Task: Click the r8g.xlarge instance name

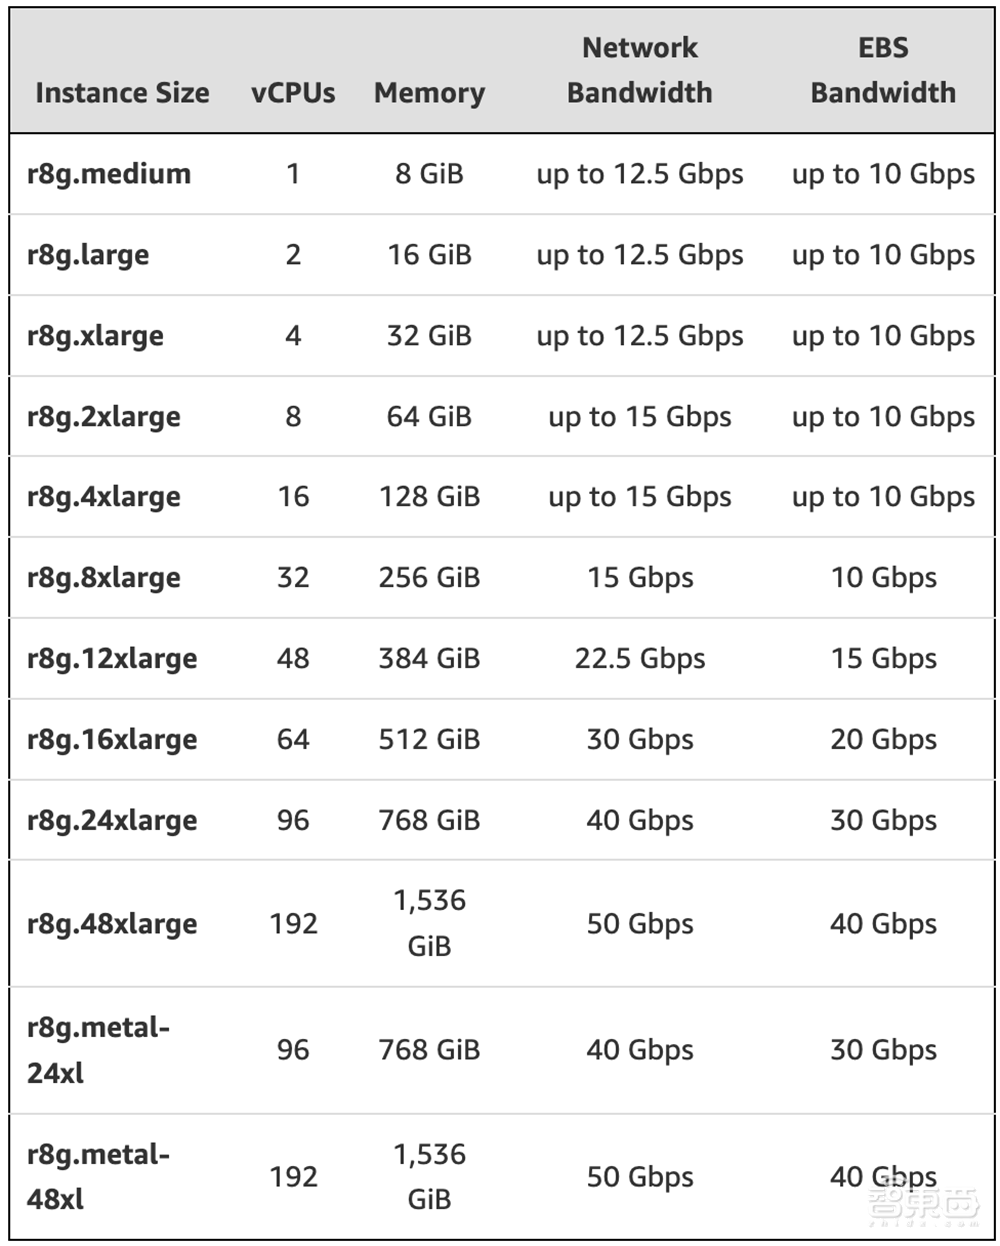Action: coord(95,336)
